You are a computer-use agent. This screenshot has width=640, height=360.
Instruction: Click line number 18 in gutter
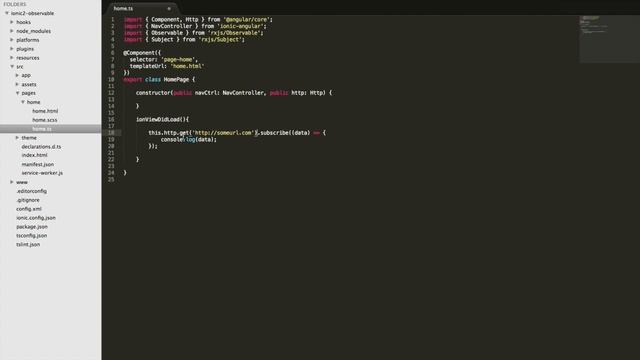point(111,133)
